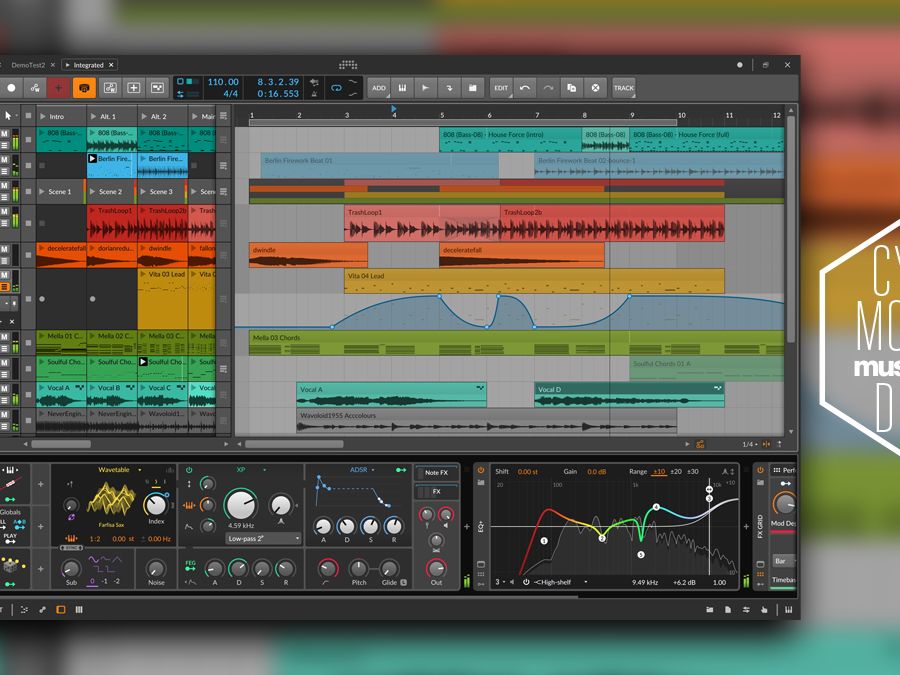
Task: Click the 4/4 time signature field
Action: [x=231, y=93]
